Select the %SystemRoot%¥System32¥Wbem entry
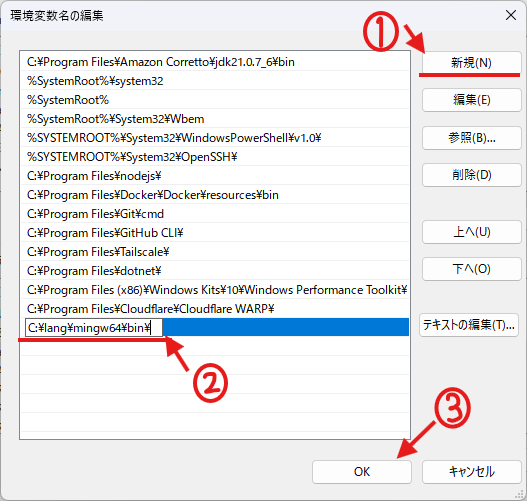The height and width of the screenshot is (501, 527). tap(215, 119)
